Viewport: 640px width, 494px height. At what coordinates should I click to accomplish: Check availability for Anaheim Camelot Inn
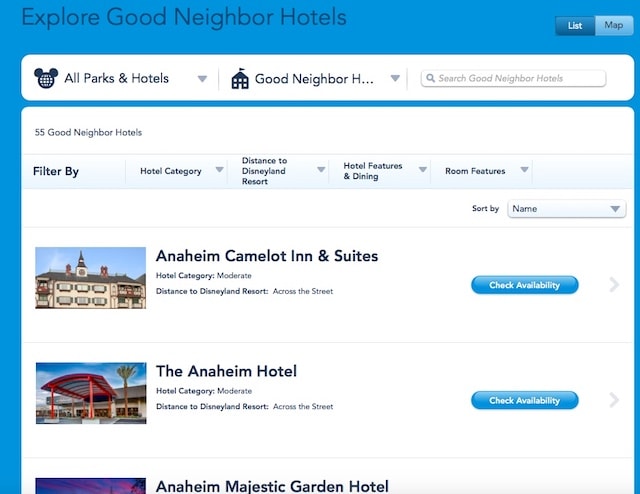coord(524,285)
